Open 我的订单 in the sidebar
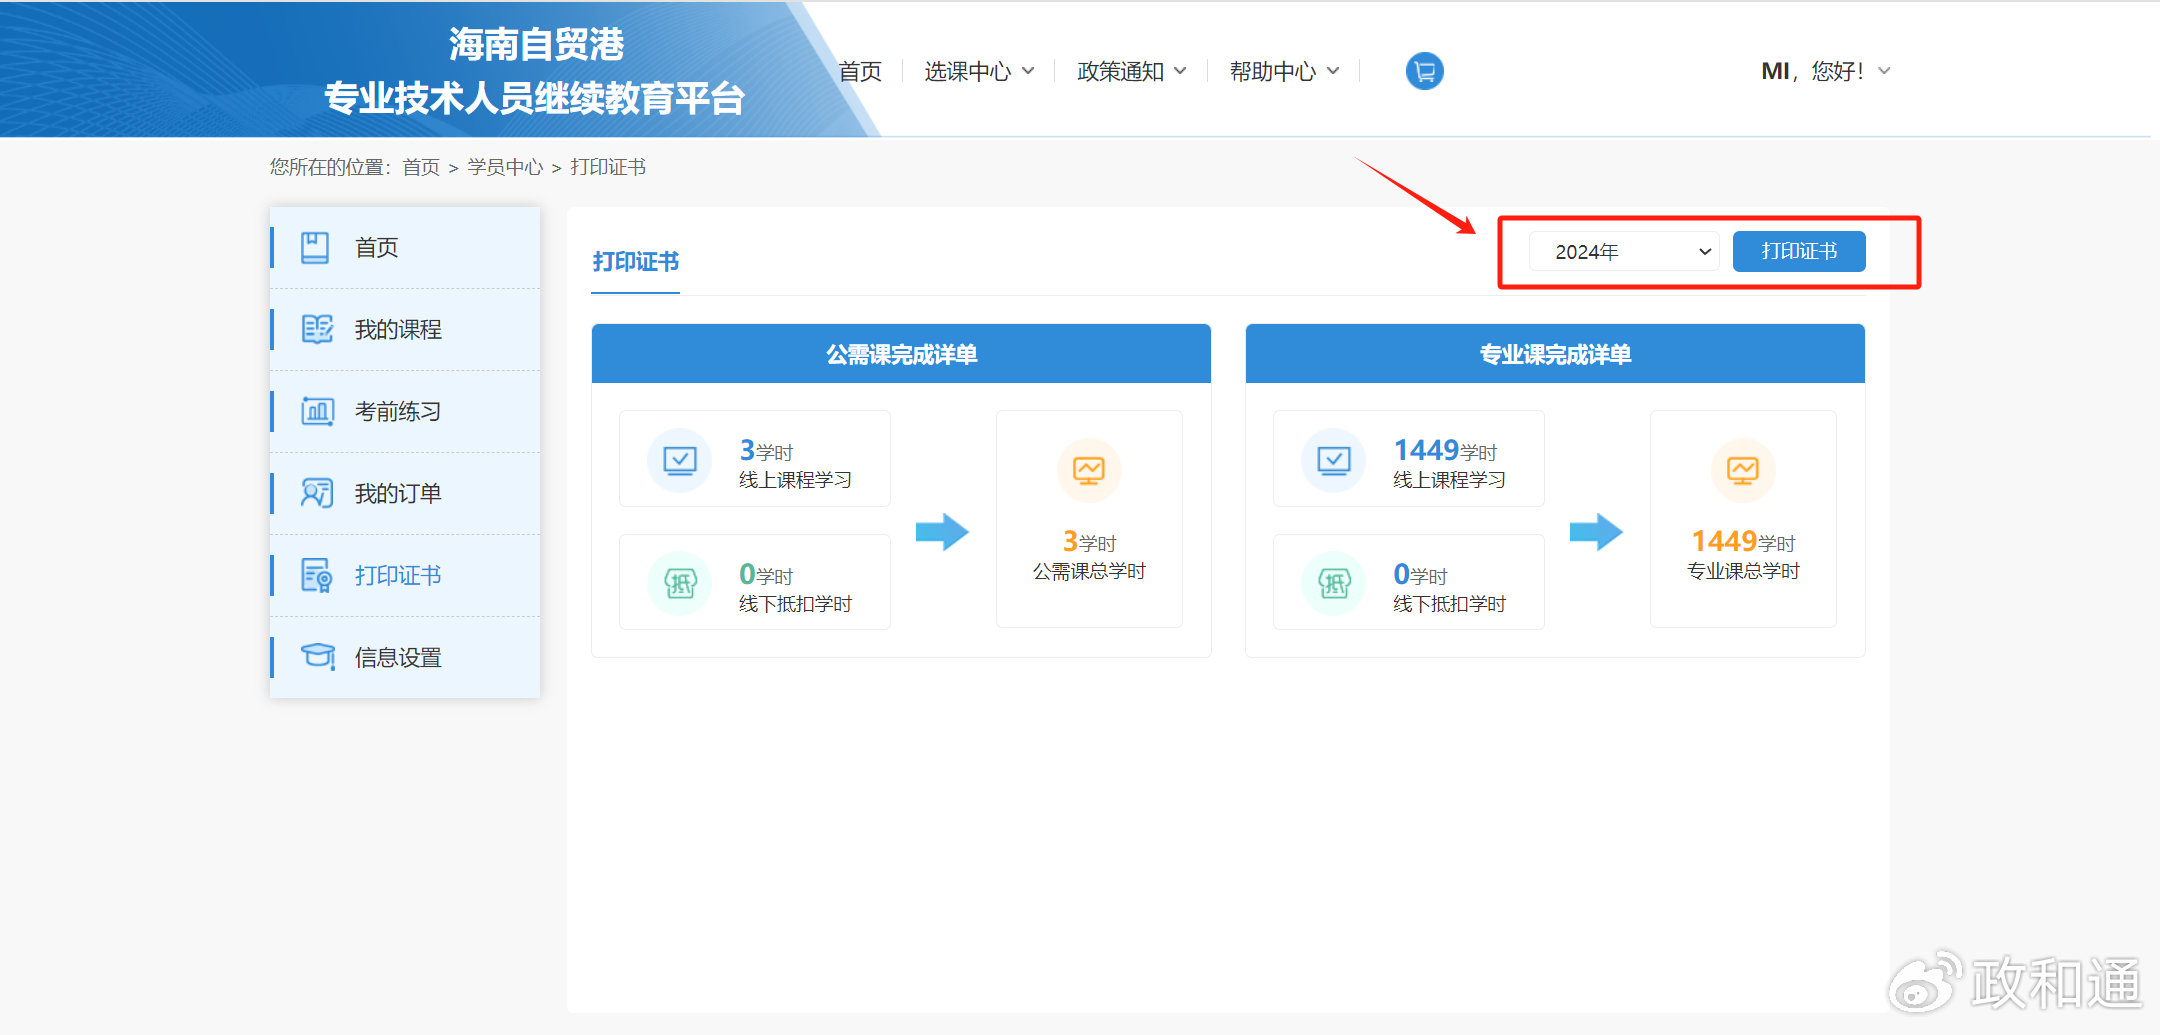The image size is (2160, 1035). point(405,493)
